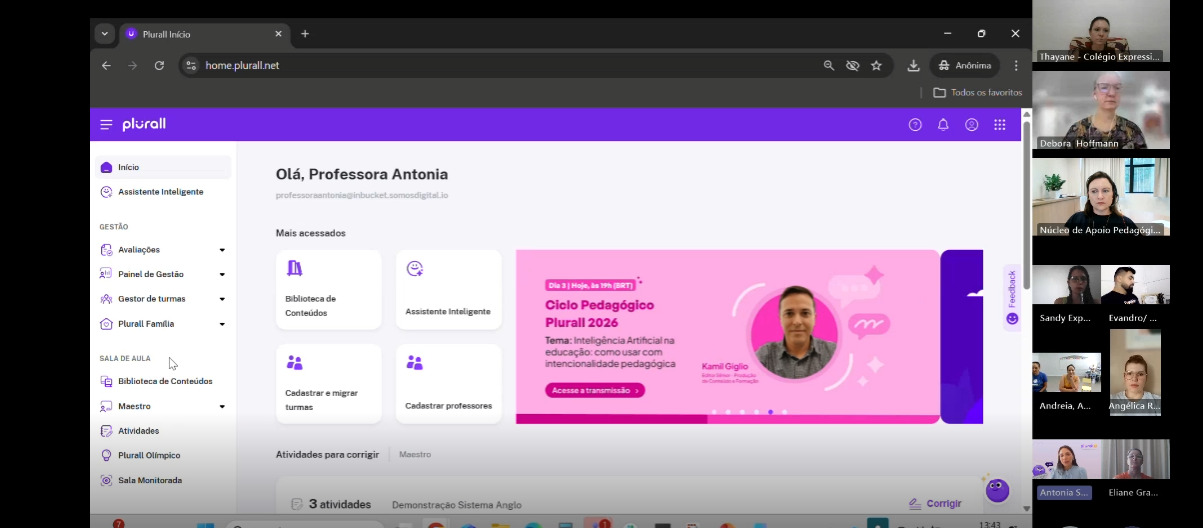This screenshot has width=1203, height=528.
Task: Open the Cadastrar professores card
Action: [x=448, y=384]
